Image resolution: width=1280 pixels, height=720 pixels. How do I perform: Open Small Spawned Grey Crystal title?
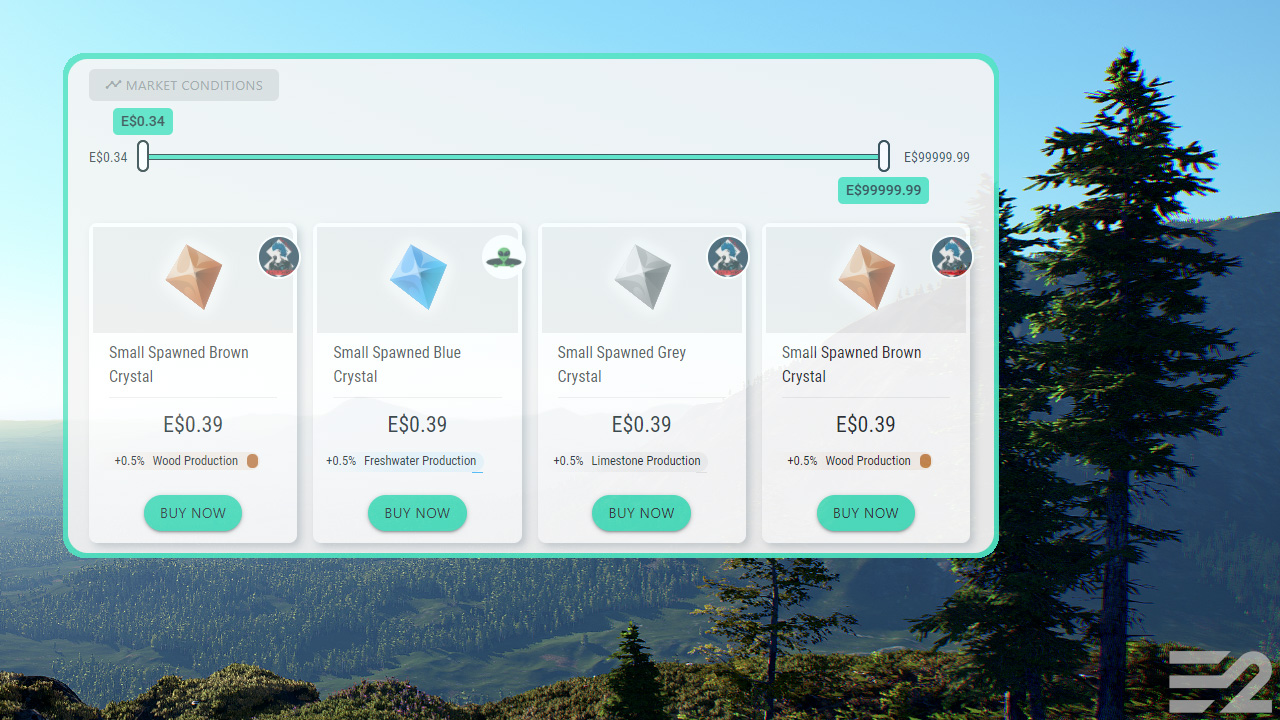coord(622,364)
